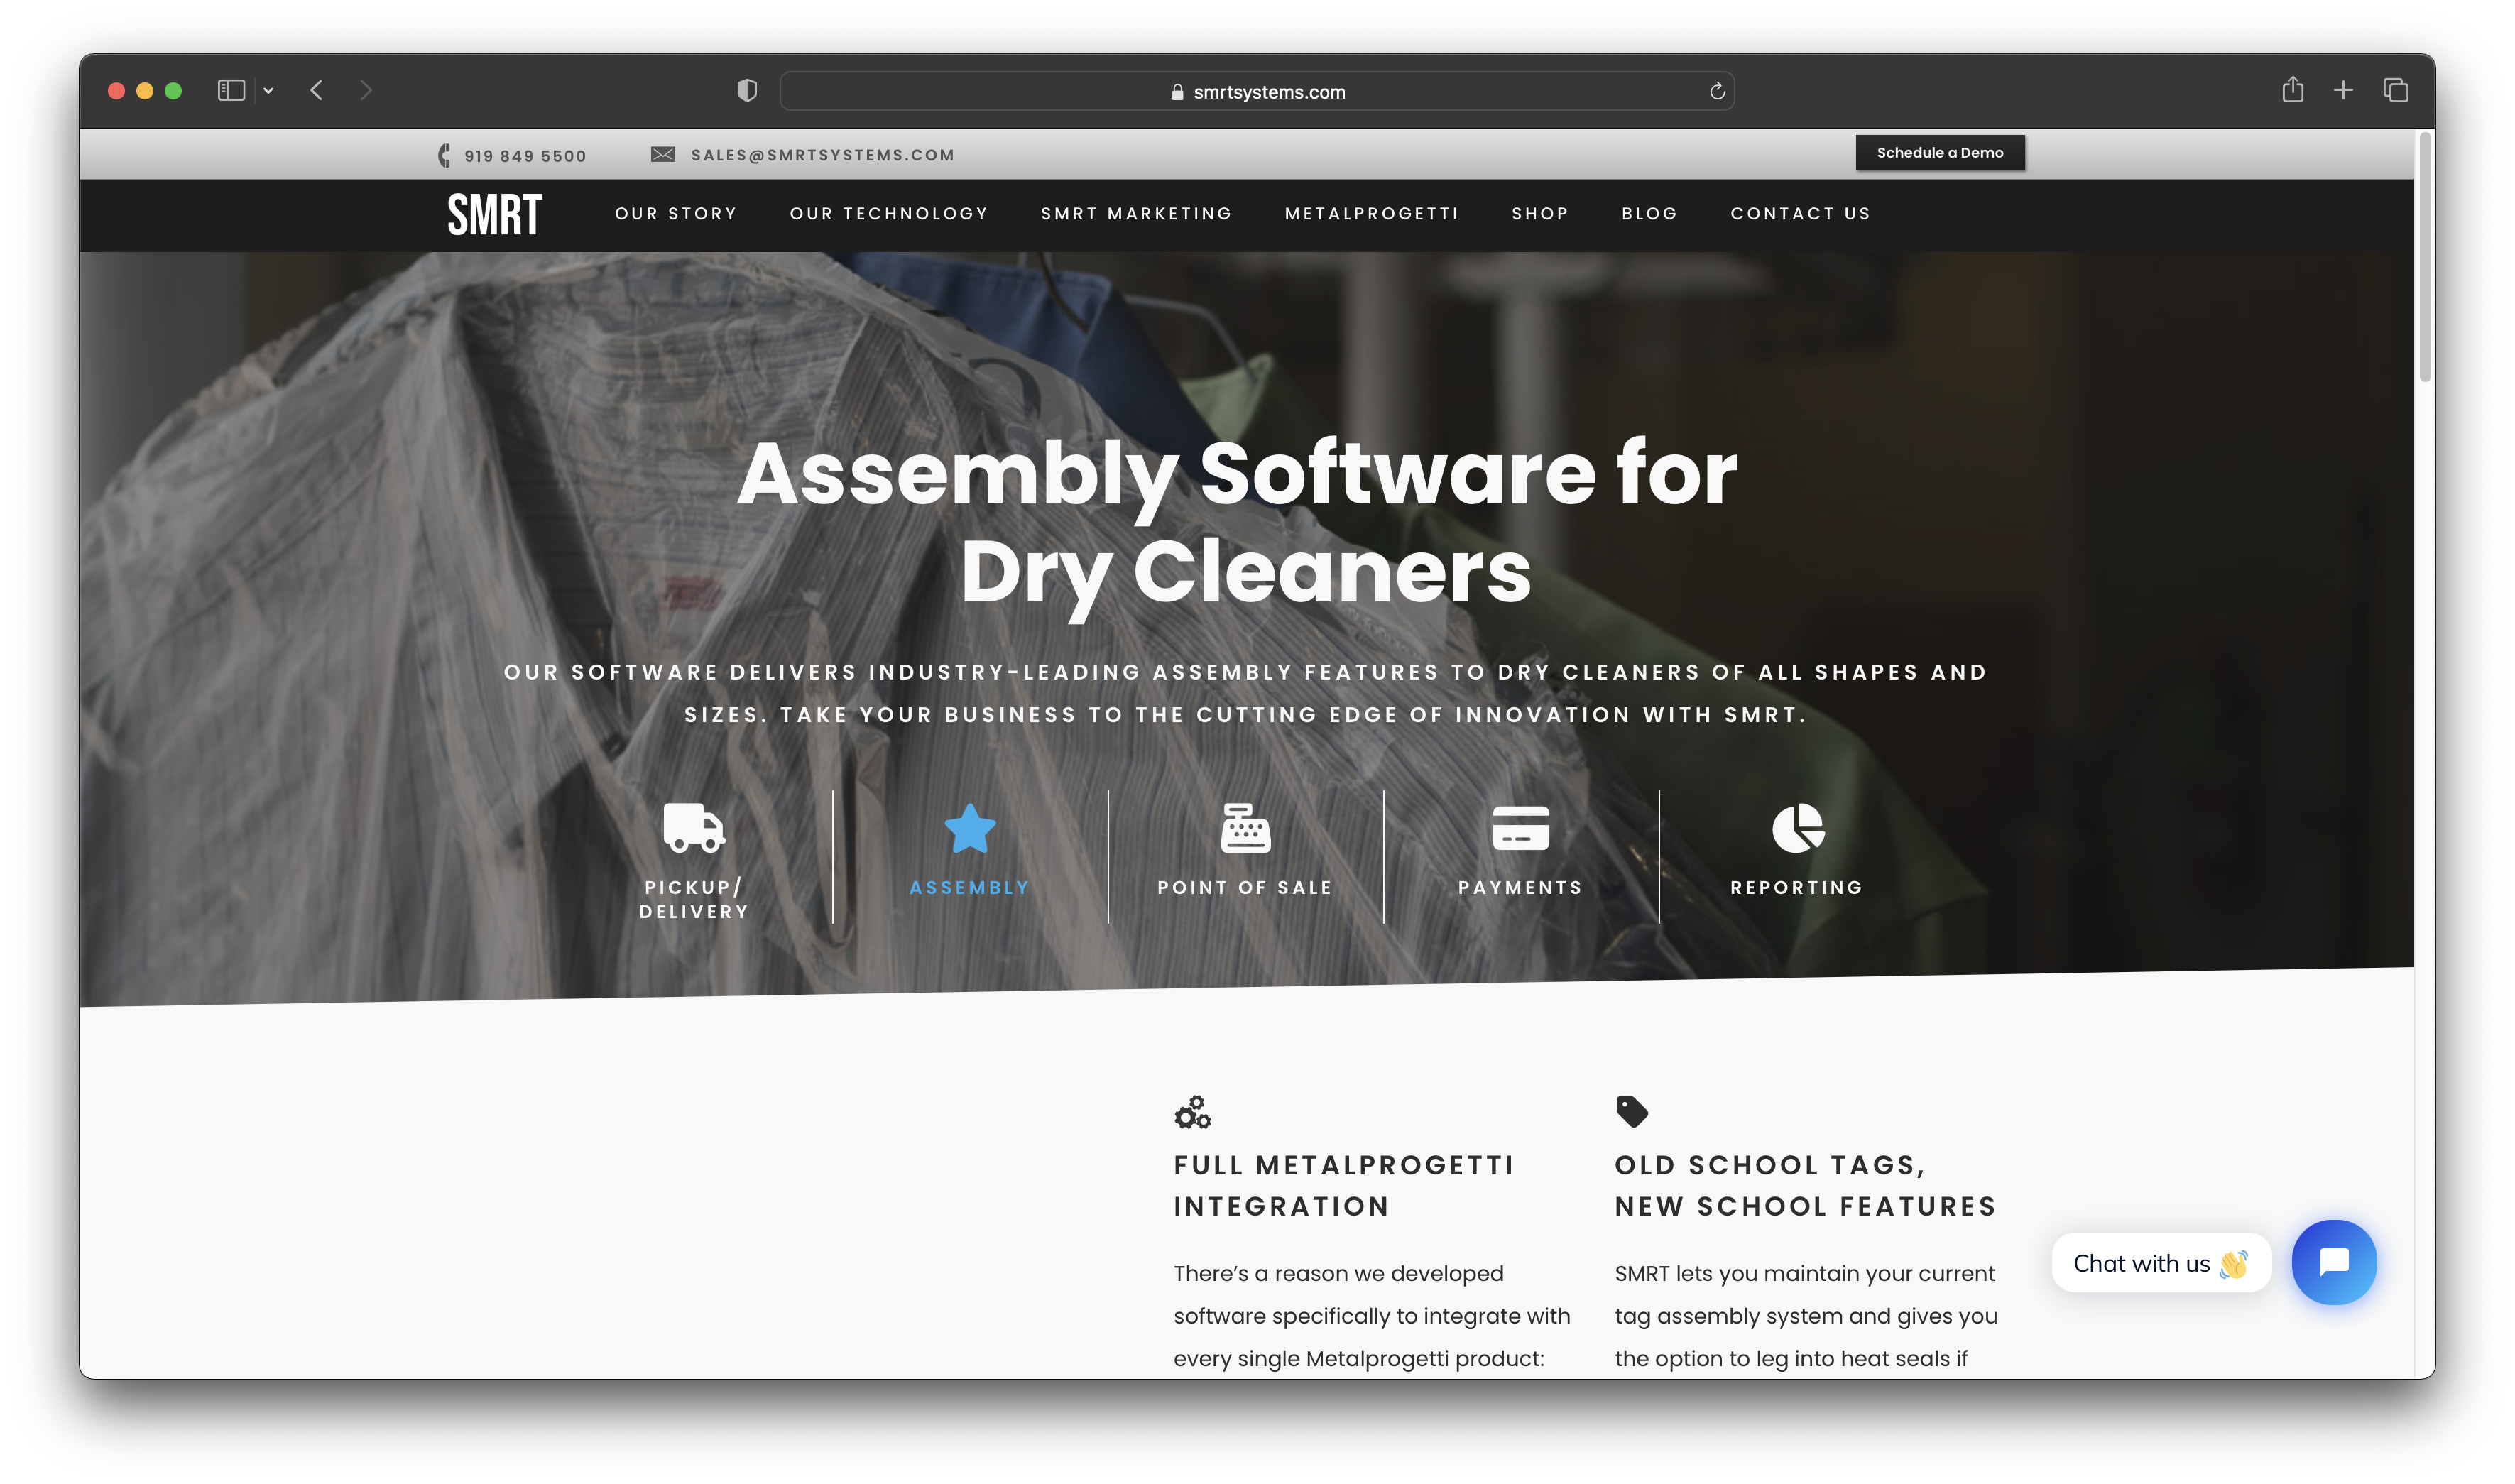Go back with the browser back arrow
Viewport: 2515px width, 1484px height.
(x=316, y=91)
